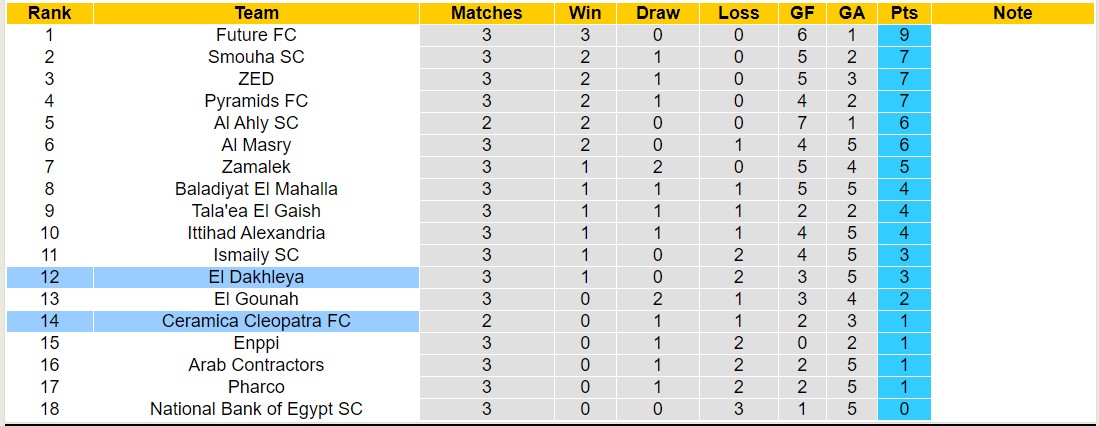This screenshot has height=426, width=1099.
Task: Open the Smouha SC team entry
Action: [x=256, y=57]
